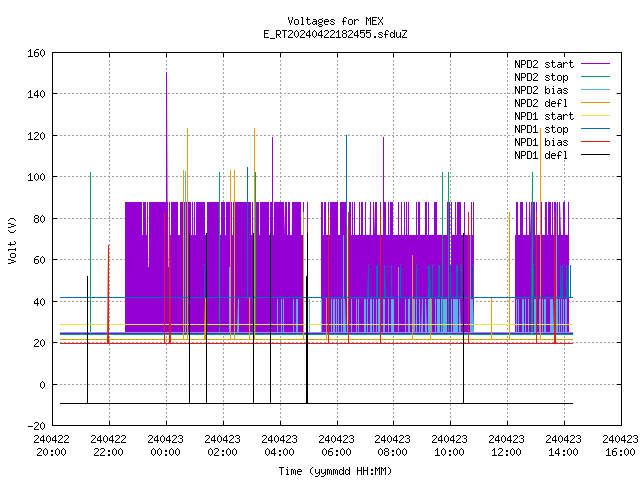Screen dimensions: 640x480
Task: Click the file name E_RT20240422182455.sfduZ subtitle
Action: tap(335, 34)
